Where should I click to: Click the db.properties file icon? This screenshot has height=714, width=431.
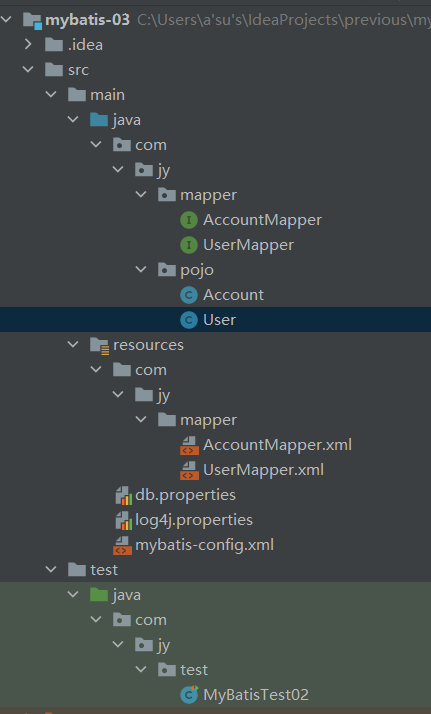(123, 495)
